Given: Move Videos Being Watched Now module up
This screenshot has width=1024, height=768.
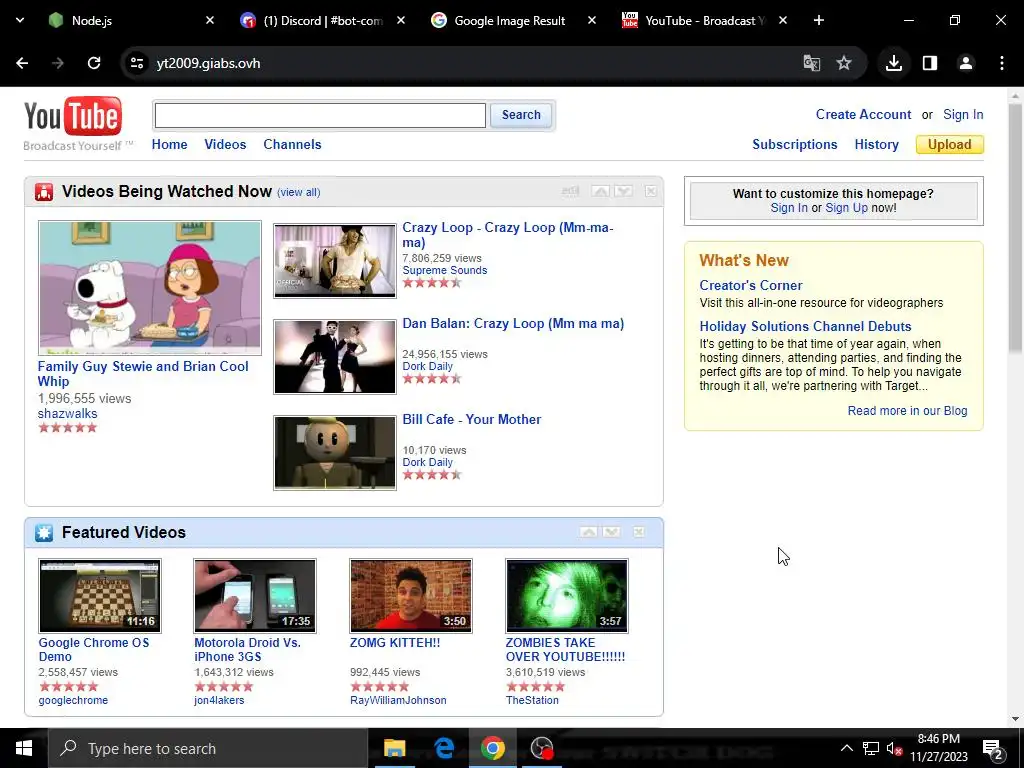Looking at the screenshot, I should [600, 191].
